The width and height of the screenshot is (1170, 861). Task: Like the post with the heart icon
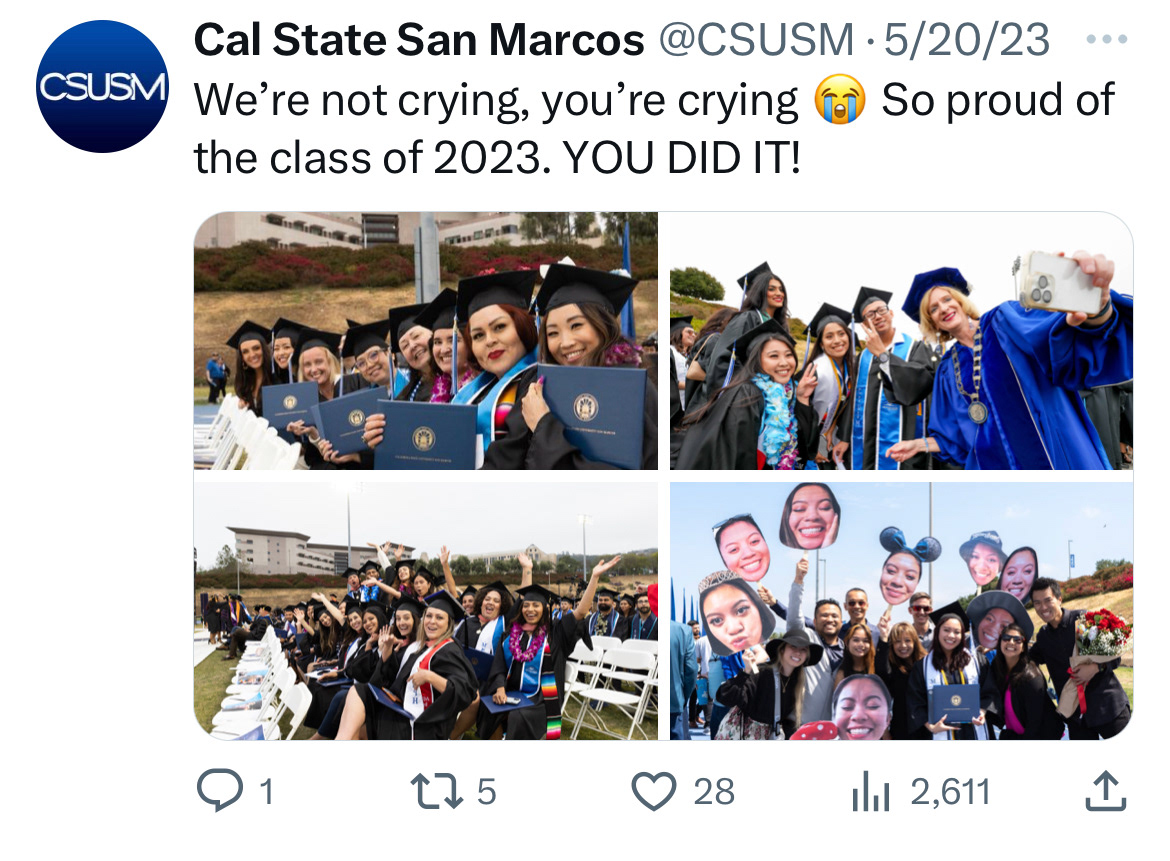(654, 792)
